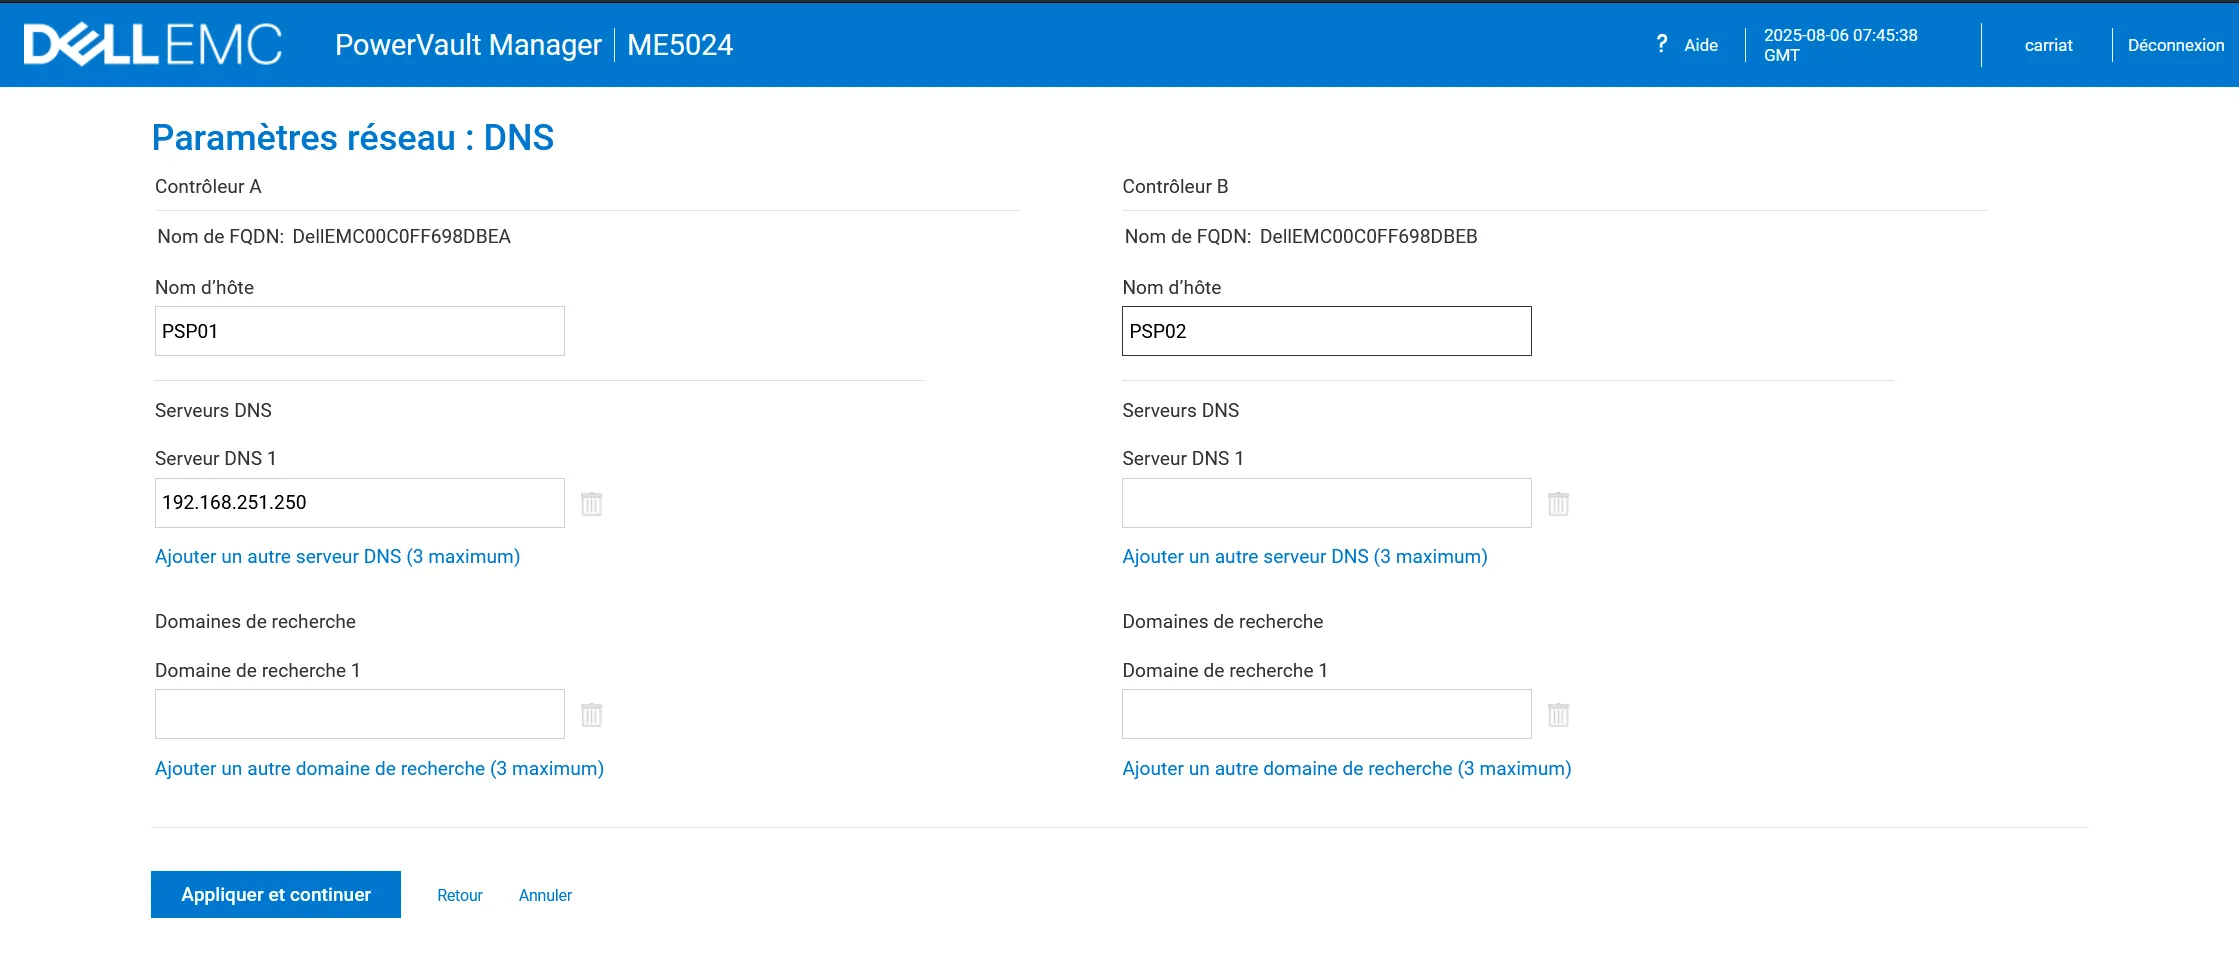Cancel the setup with Annuler

[x=545, y=895]
